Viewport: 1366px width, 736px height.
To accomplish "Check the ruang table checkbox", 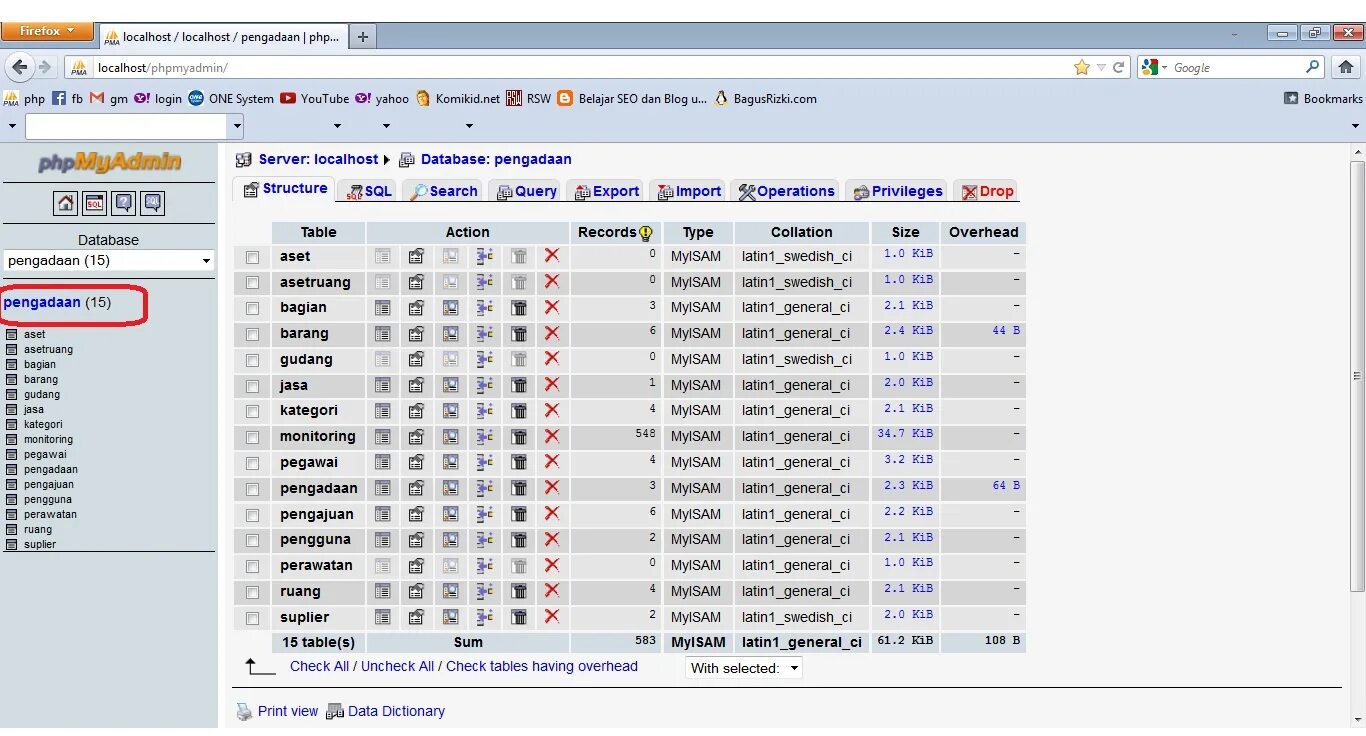I will pyautogui.click(x=252, y=592).
